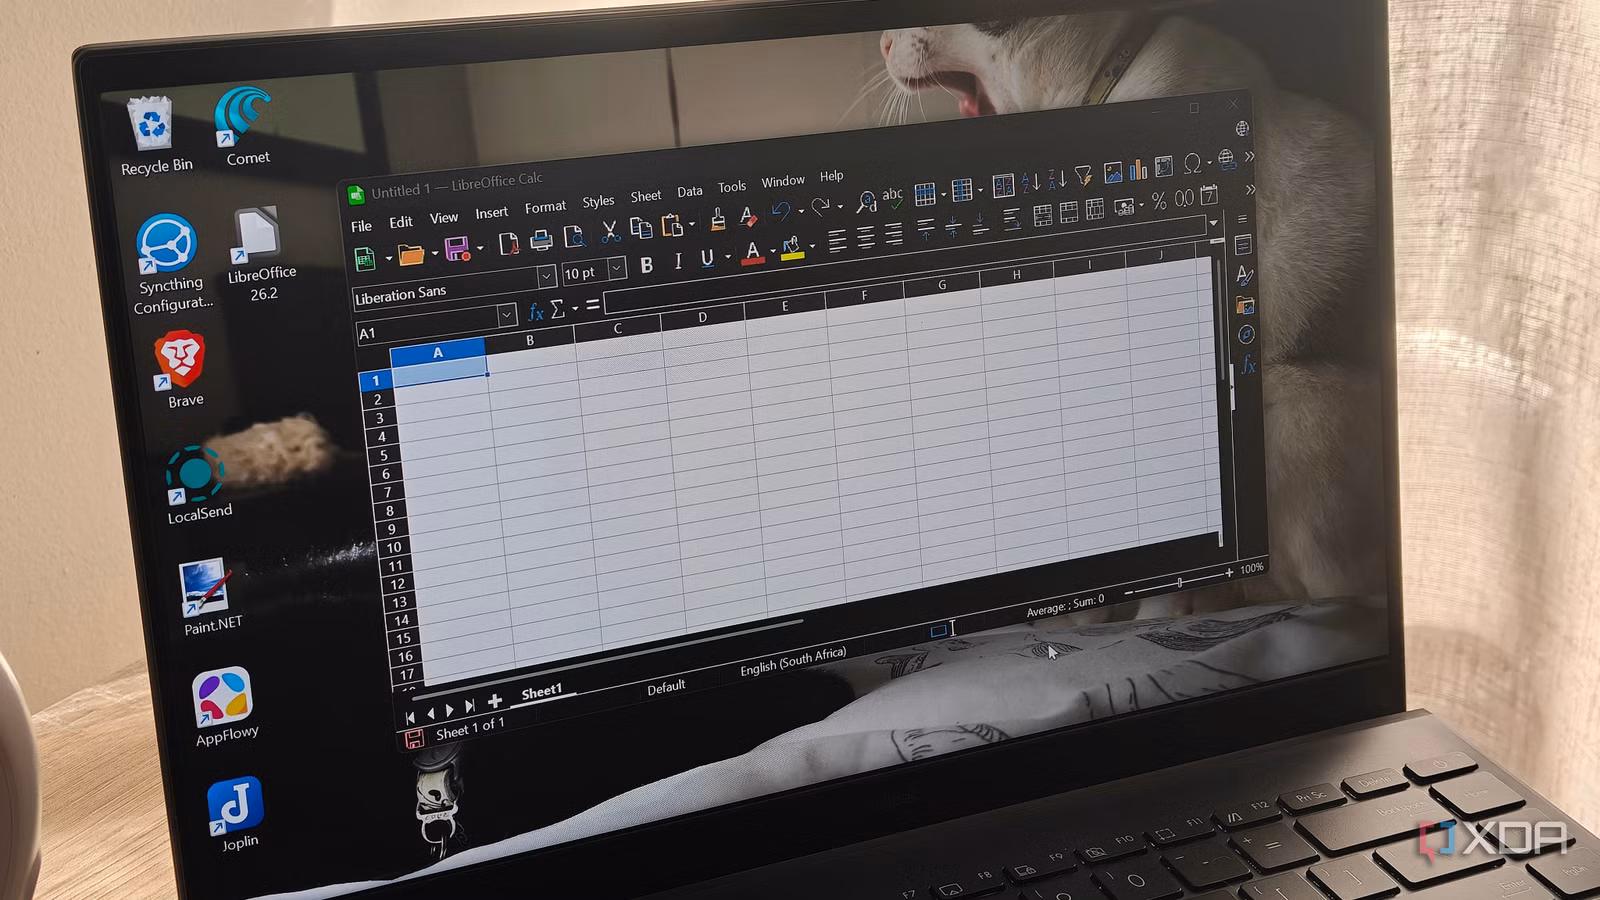Open Print Preview with magnifier page icon
Viewport: 1600px width, 900px height.
(575, 237)
